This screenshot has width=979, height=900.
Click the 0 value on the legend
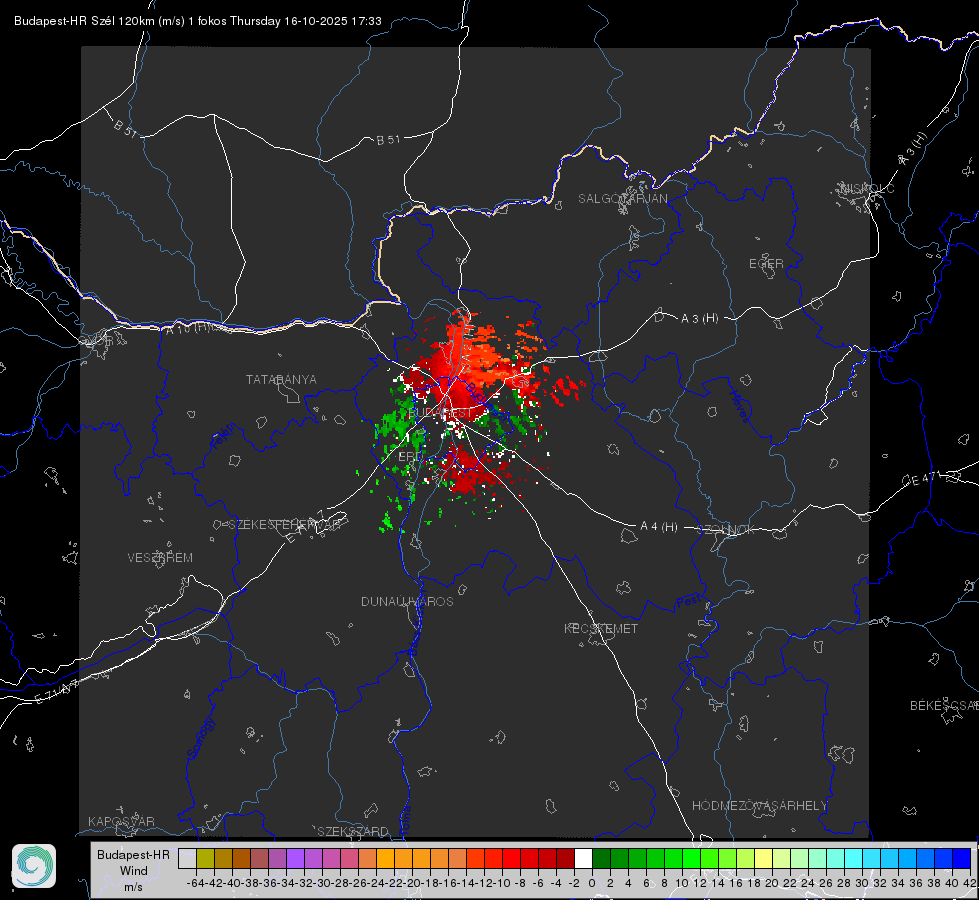coord(592,883)
